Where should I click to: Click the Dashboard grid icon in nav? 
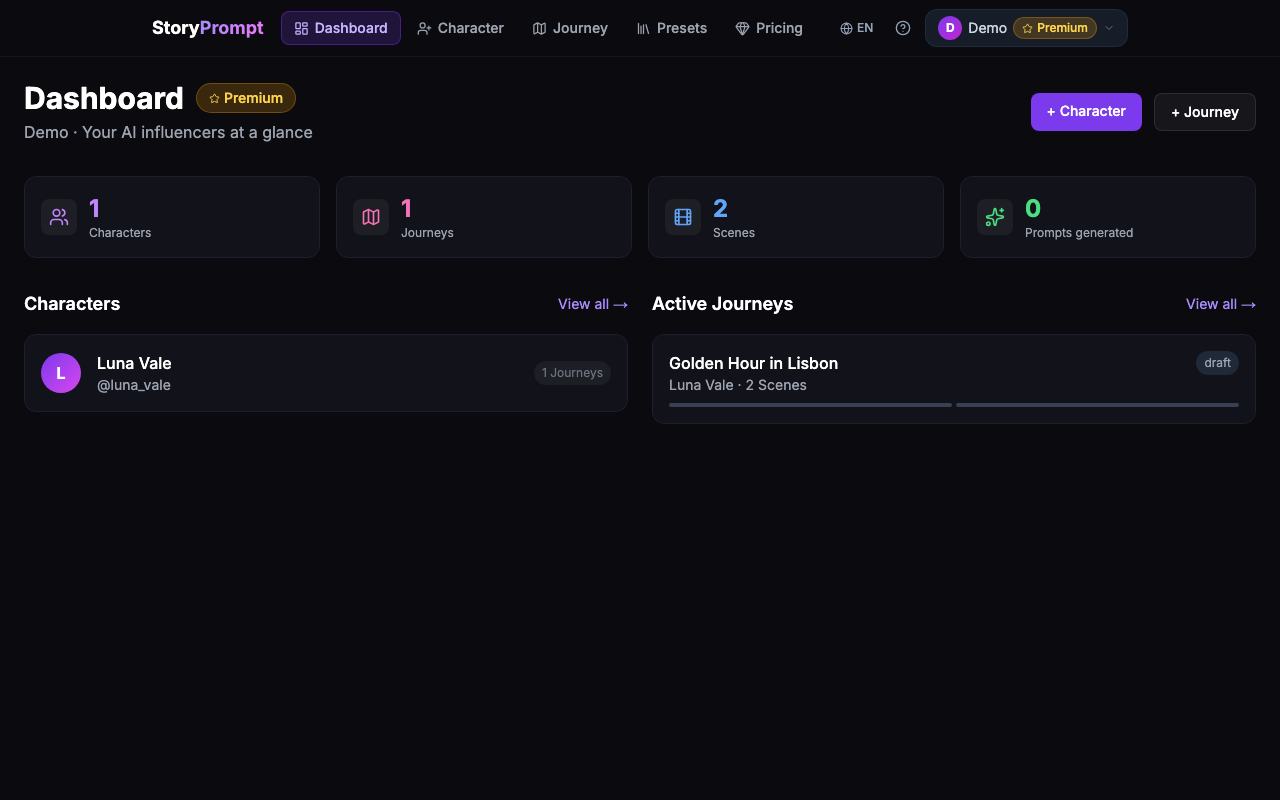point(301,28)
